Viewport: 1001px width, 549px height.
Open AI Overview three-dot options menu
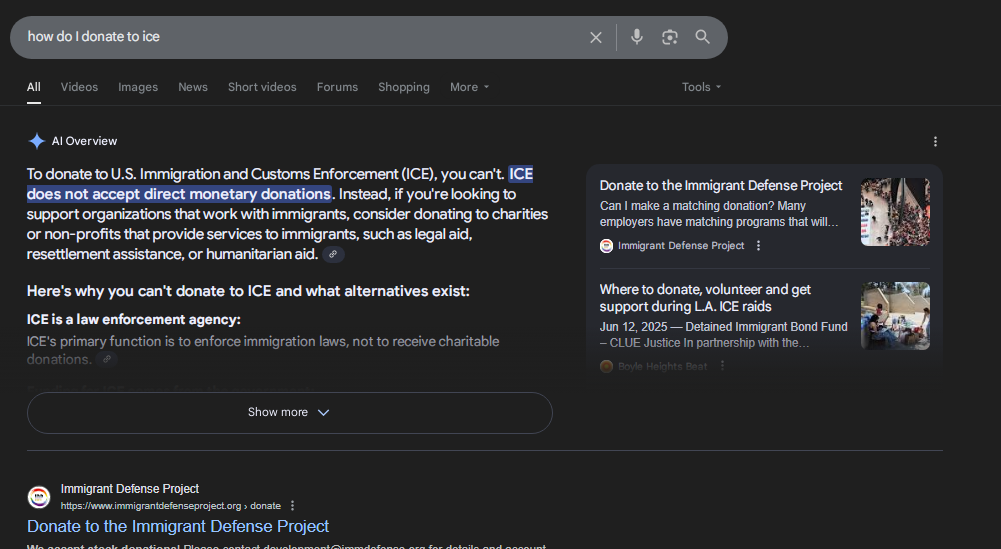pyautogui.click(x=935, y=142)
